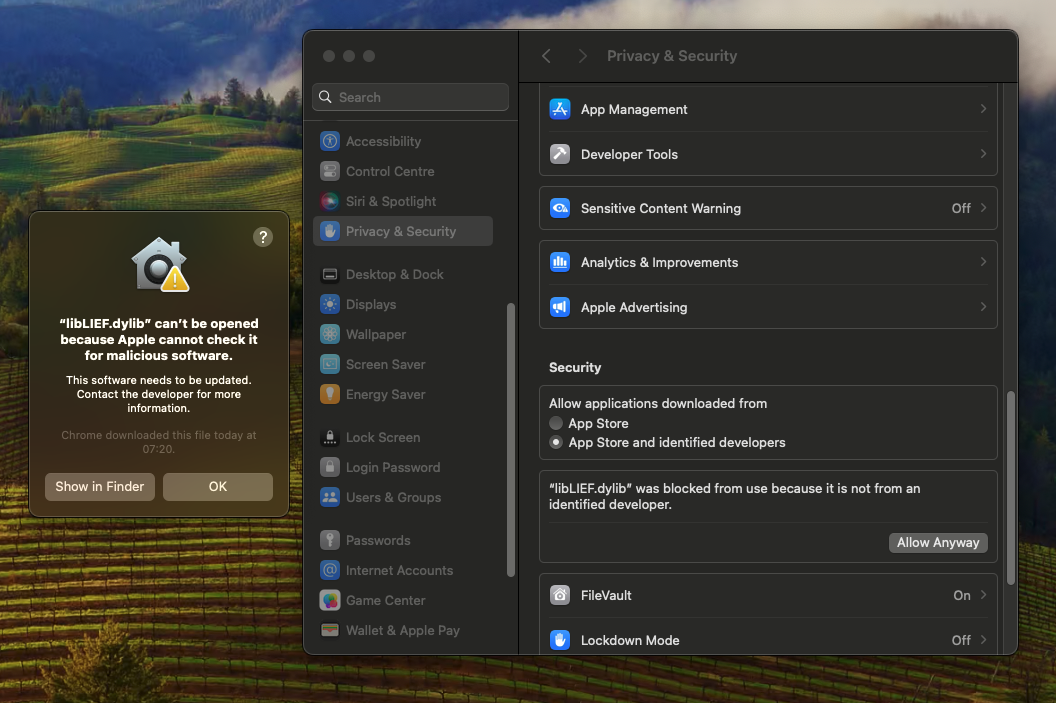The height and width of the screenshot is (703, 1056).
Task: Open FileVault On chevron
Action: click(x=983, y=595)
